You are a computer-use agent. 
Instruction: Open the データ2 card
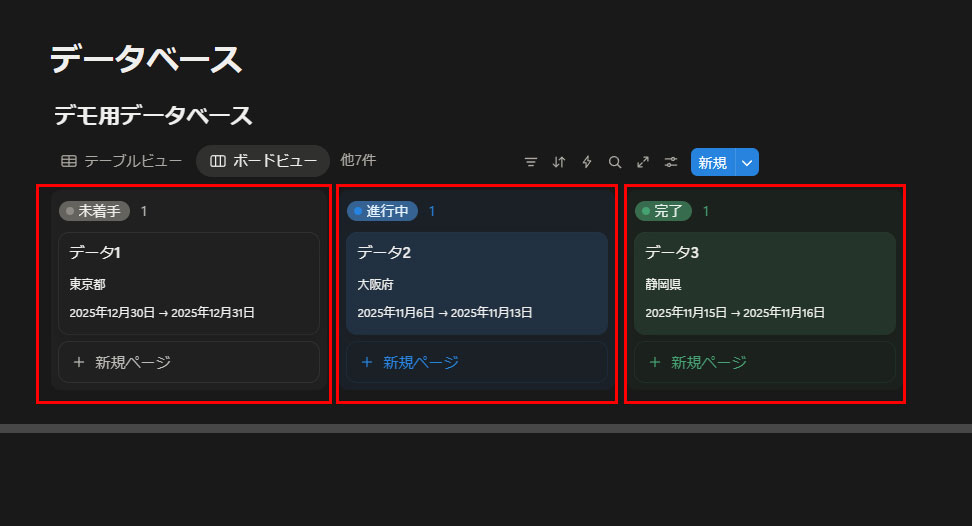coord(476,283)
